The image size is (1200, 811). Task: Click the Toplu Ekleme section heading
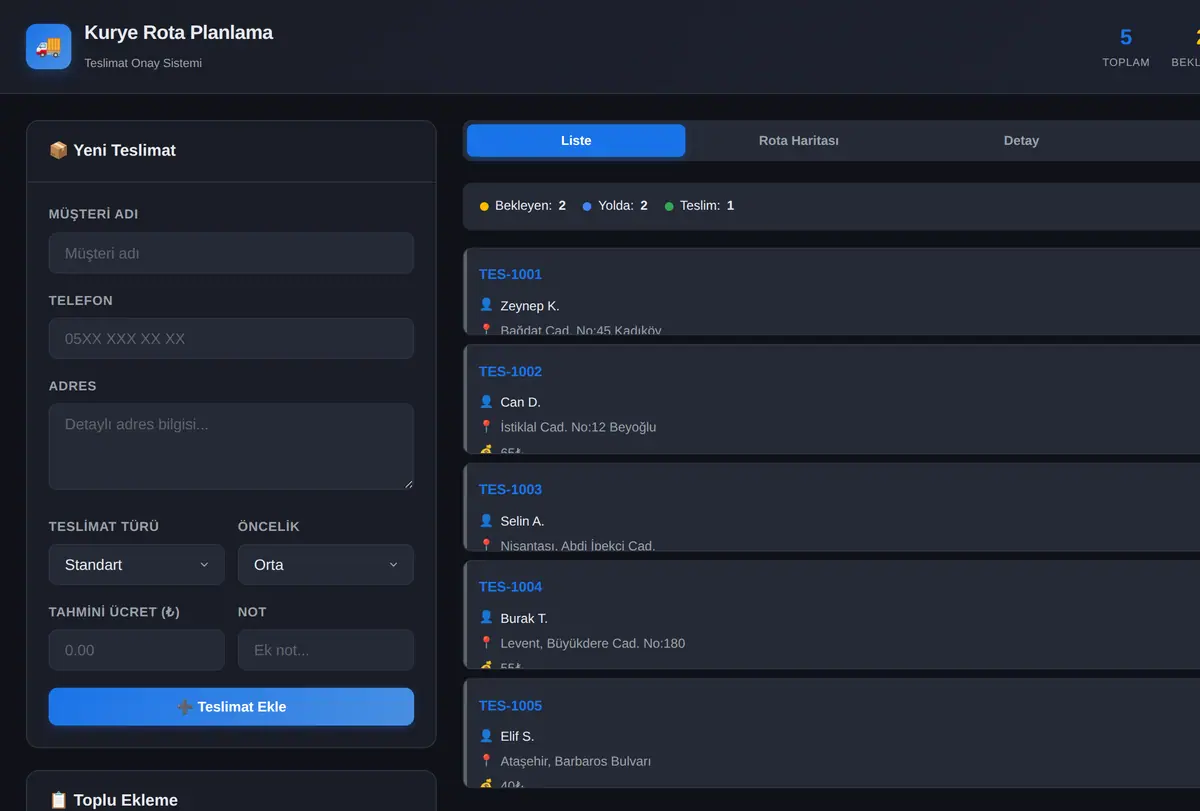pos(125,800)
